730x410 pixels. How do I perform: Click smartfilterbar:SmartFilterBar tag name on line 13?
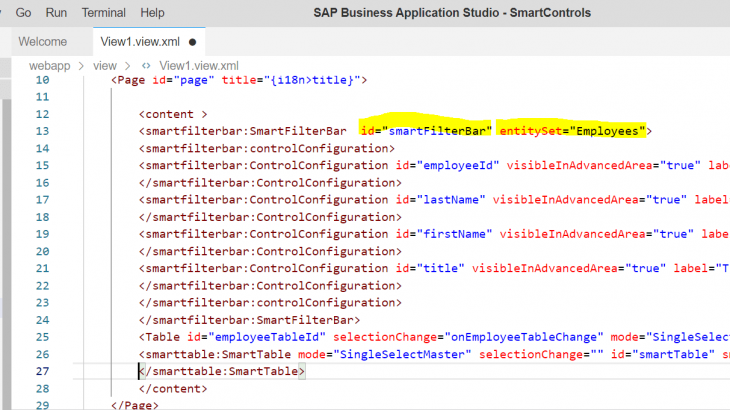pyautogui.click(x=246, y=131)
